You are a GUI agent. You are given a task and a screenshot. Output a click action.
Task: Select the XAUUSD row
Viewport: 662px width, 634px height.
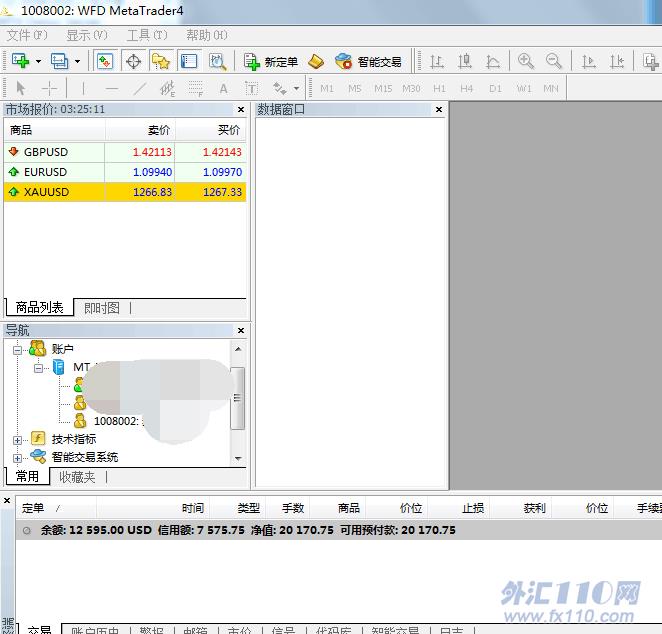pos(125,192)
